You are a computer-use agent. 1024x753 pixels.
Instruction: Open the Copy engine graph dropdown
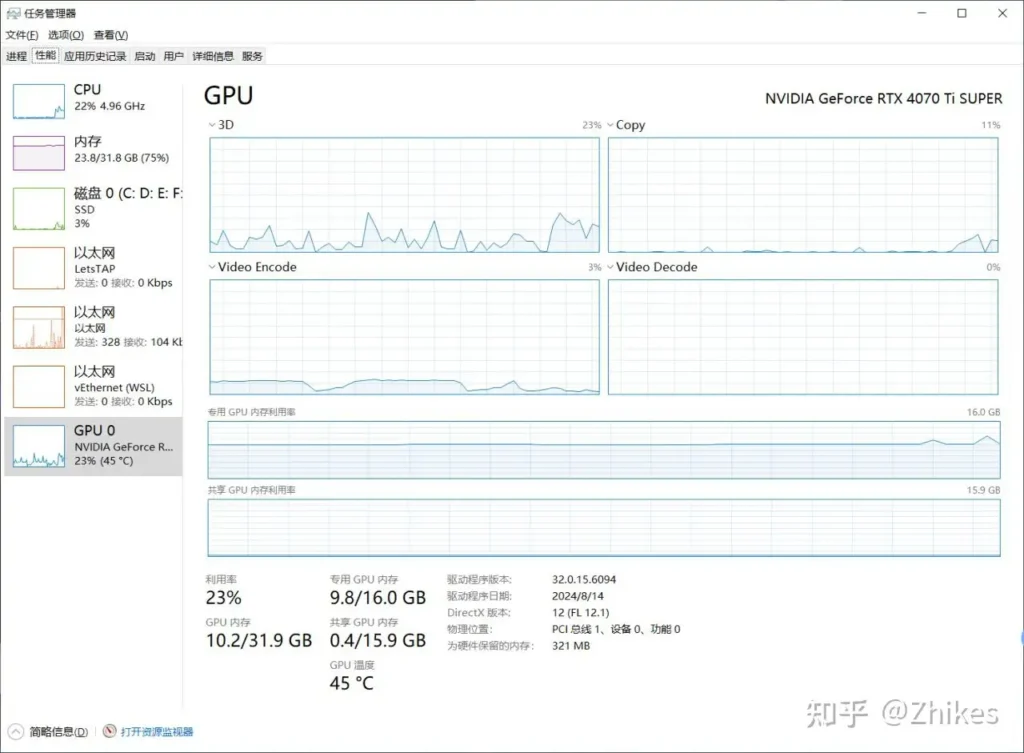click(x=610, y=125)
